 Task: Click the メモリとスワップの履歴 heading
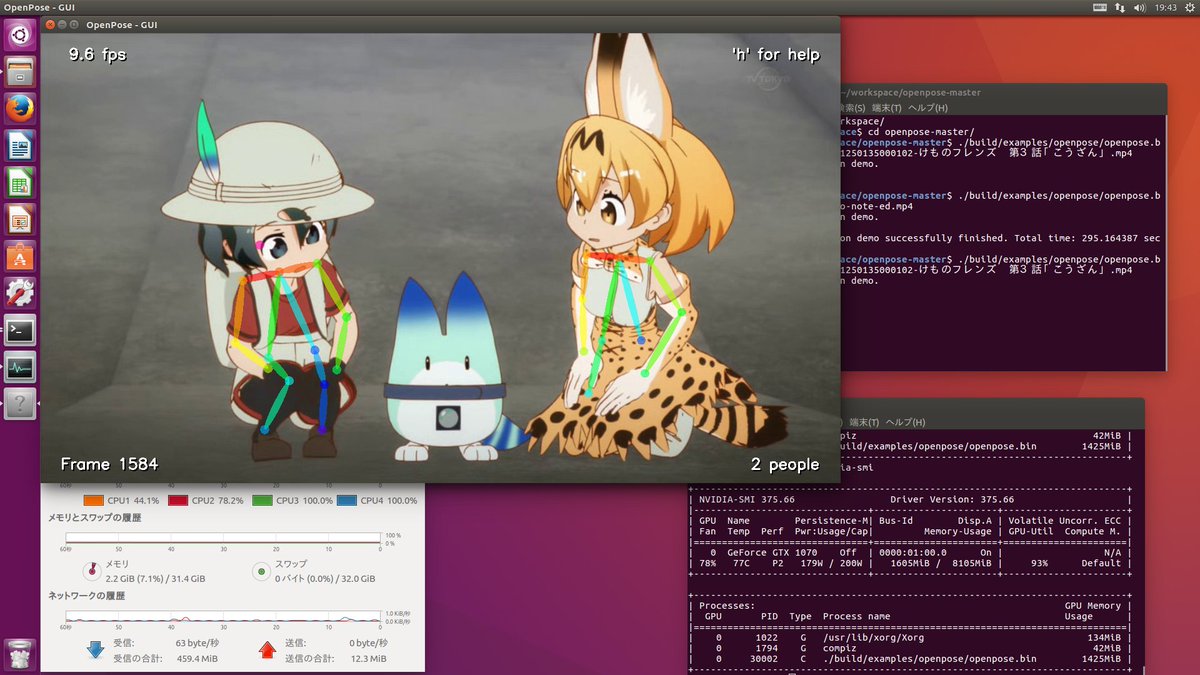[x=95, y=518]
